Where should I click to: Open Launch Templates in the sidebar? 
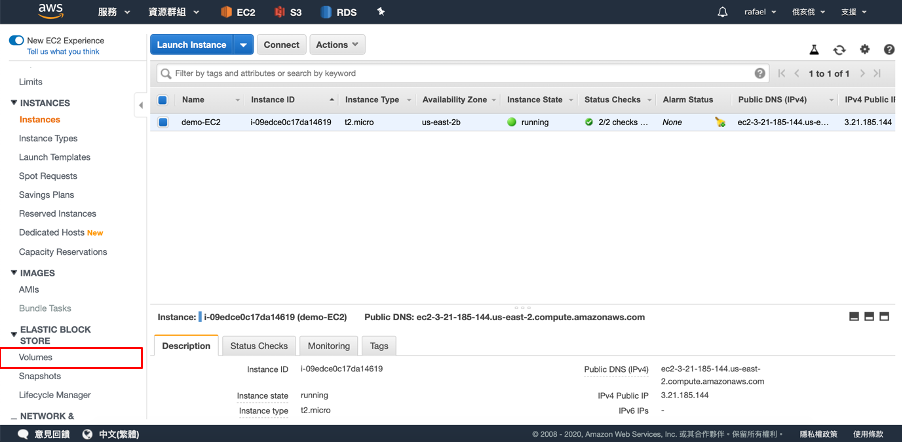(x=55, y=157)
